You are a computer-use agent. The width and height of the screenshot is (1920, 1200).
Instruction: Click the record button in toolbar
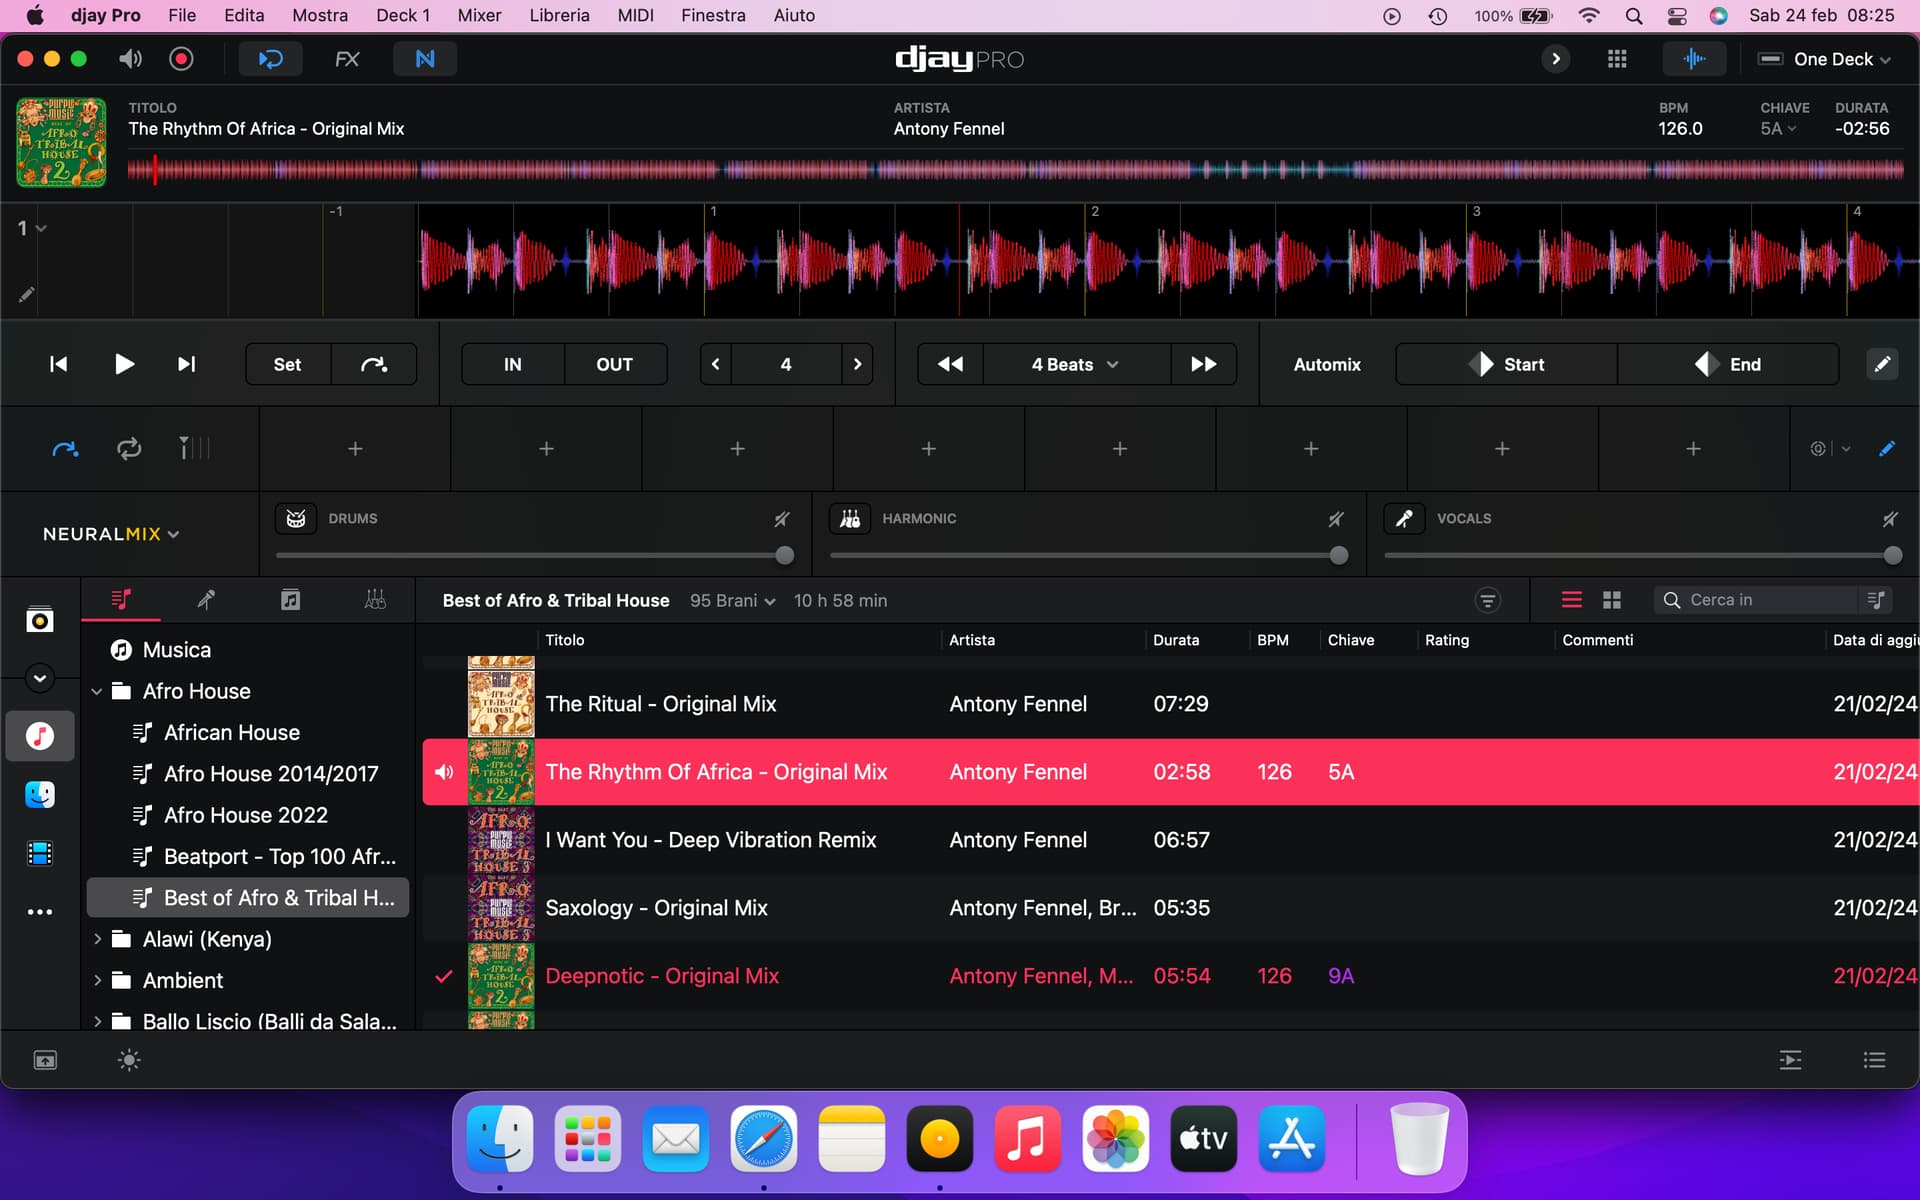click(181, 59)
